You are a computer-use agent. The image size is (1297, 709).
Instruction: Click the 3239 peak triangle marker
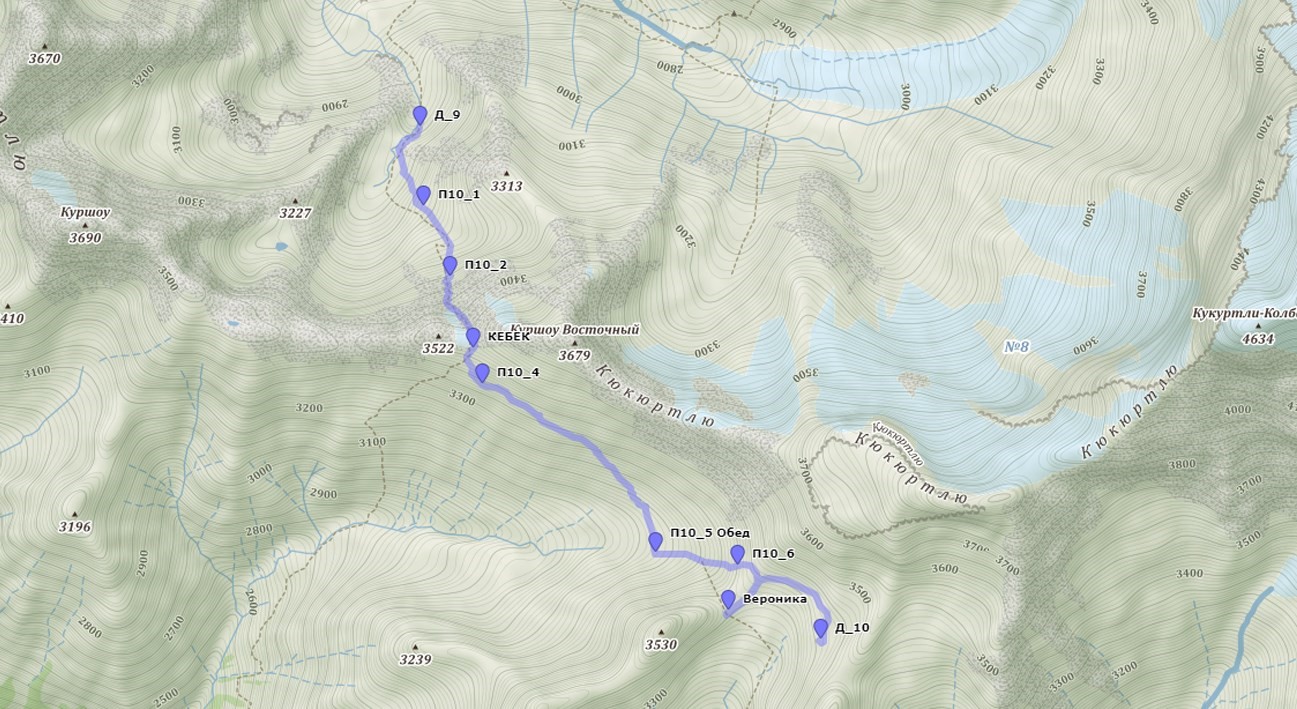[x=415, y=646]
